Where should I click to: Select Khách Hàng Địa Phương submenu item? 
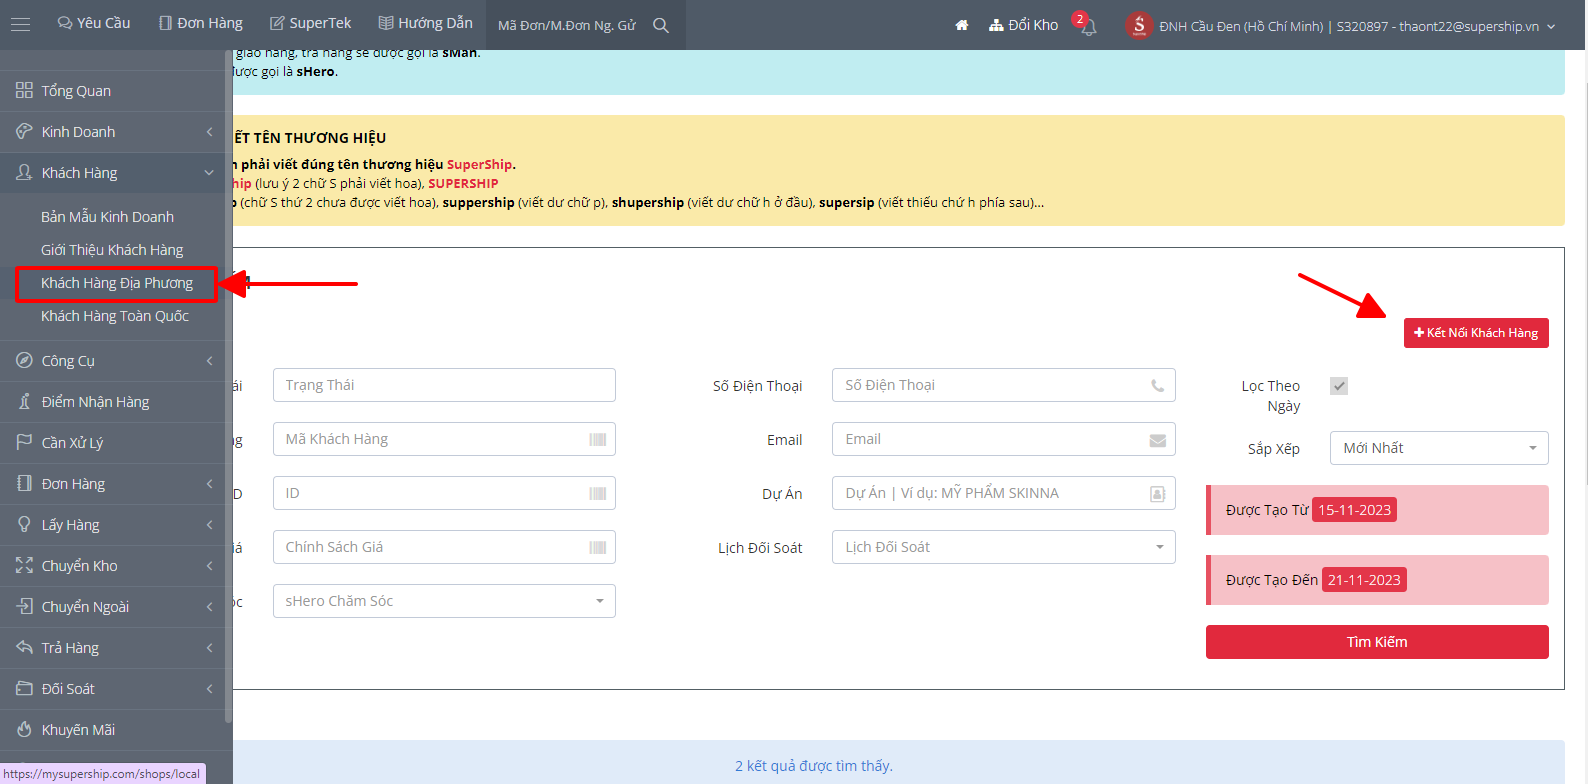click(116, 283)
